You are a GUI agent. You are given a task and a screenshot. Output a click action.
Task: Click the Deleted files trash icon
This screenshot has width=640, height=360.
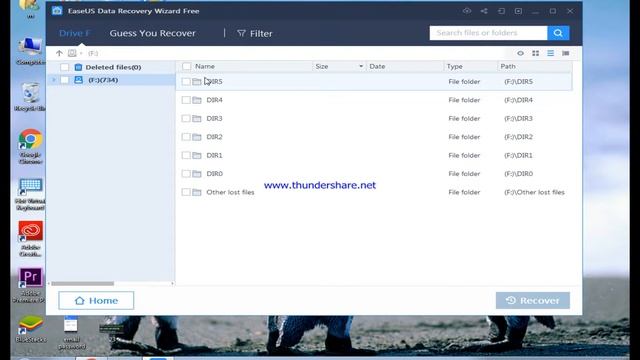(x=78, y=67)
